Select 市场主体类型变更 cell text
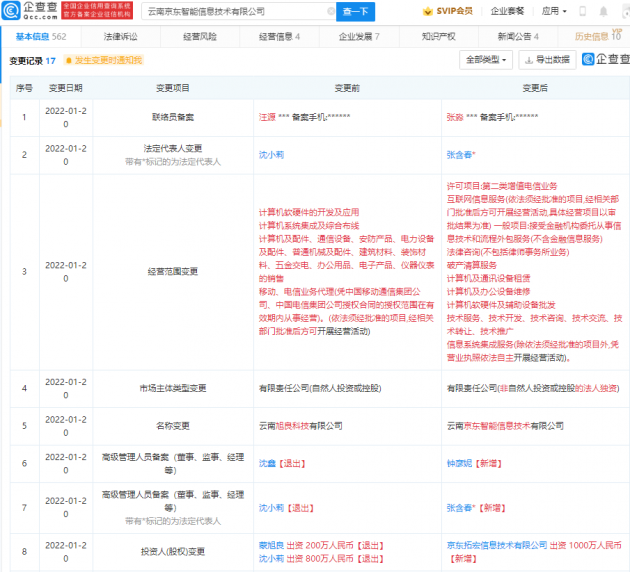 point(173,388)
